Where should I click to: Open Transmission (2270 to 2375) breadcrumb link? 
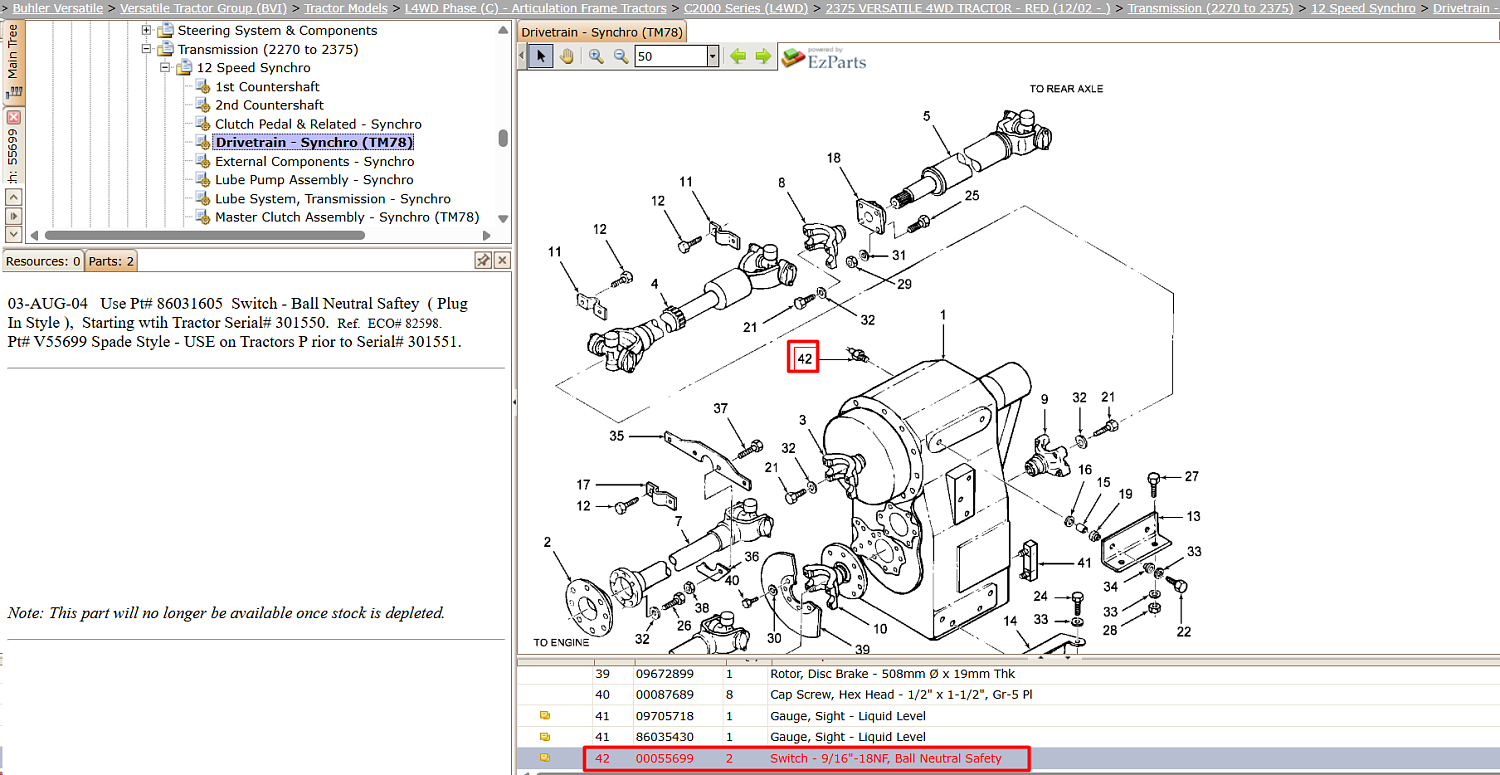pyautogui.click(x=1211, y=8)
